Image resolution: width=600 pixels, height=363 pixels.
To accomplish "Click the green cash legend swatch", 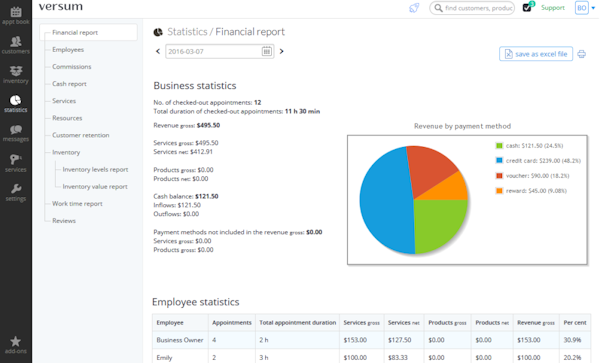I will click(x=499, y=146).
